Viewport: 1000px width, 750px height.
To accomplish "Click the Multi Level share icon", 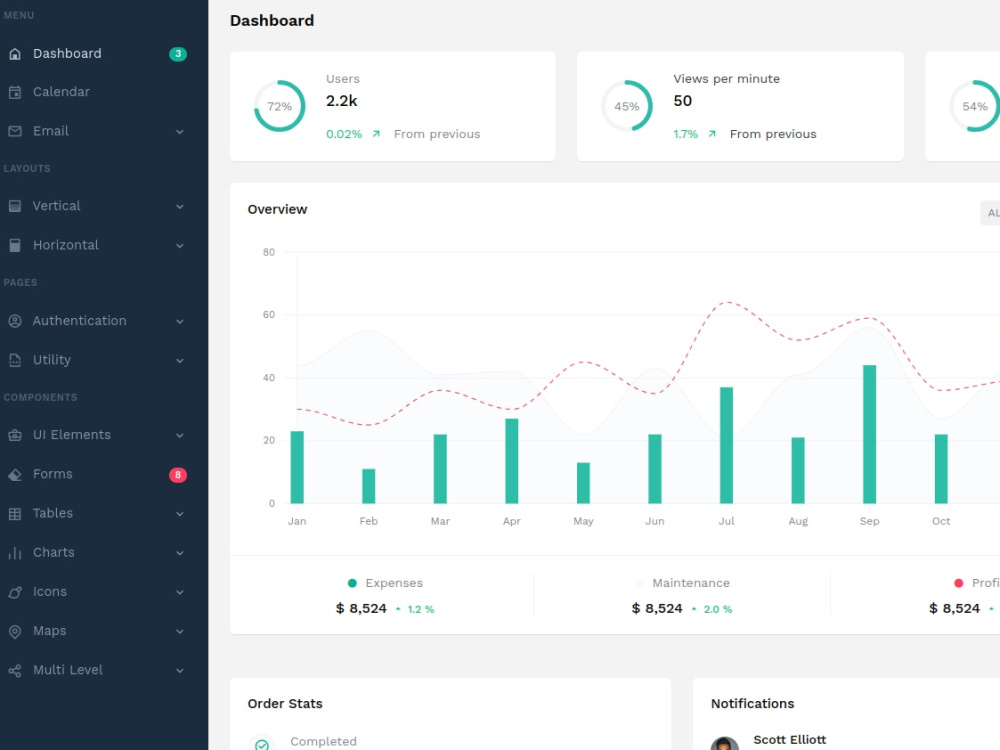I will coord(15,671).
